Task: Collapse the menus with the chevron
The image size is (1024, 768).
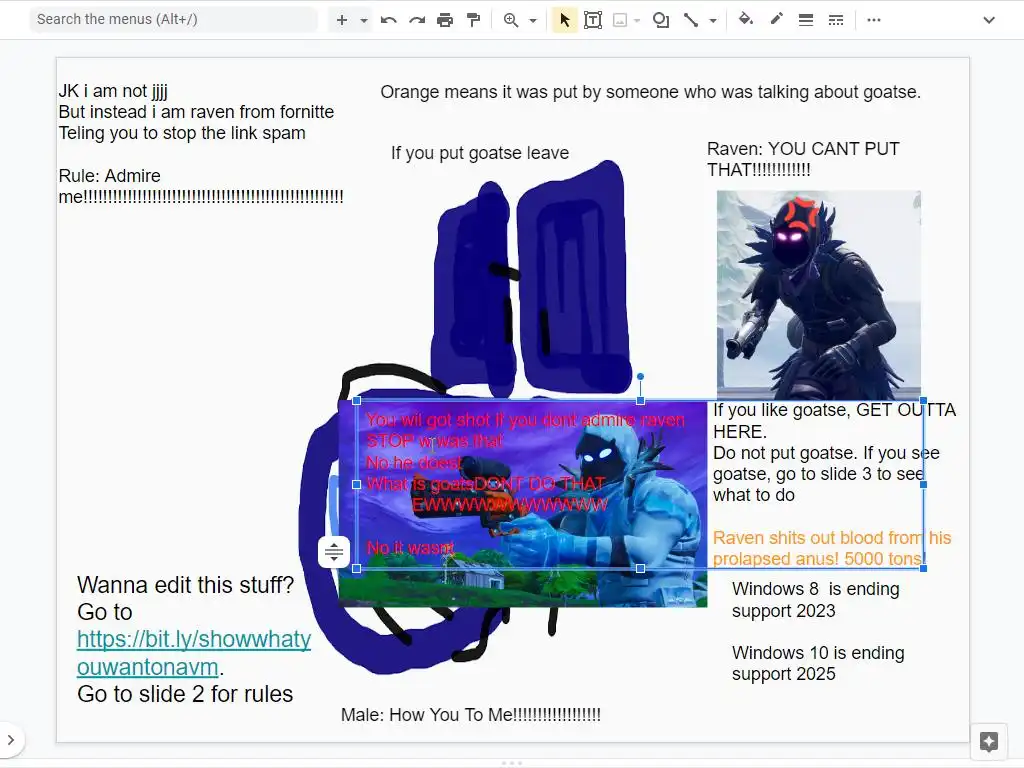Action: pos(989,20)
